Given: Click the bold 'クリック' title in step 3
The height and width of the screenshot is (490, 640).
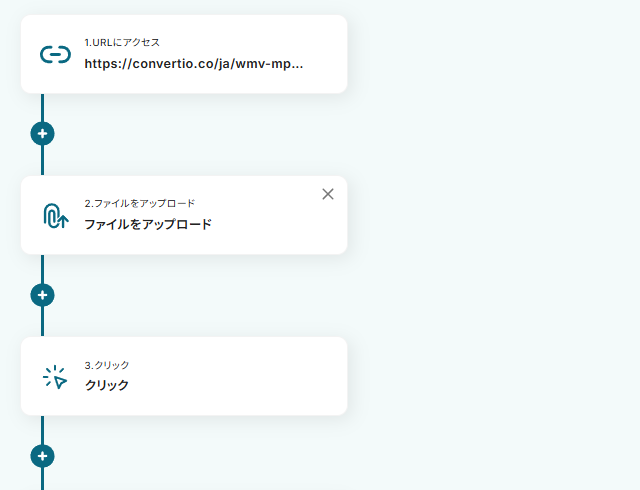Looking at the screenshot, I should [x=107, y=385].
